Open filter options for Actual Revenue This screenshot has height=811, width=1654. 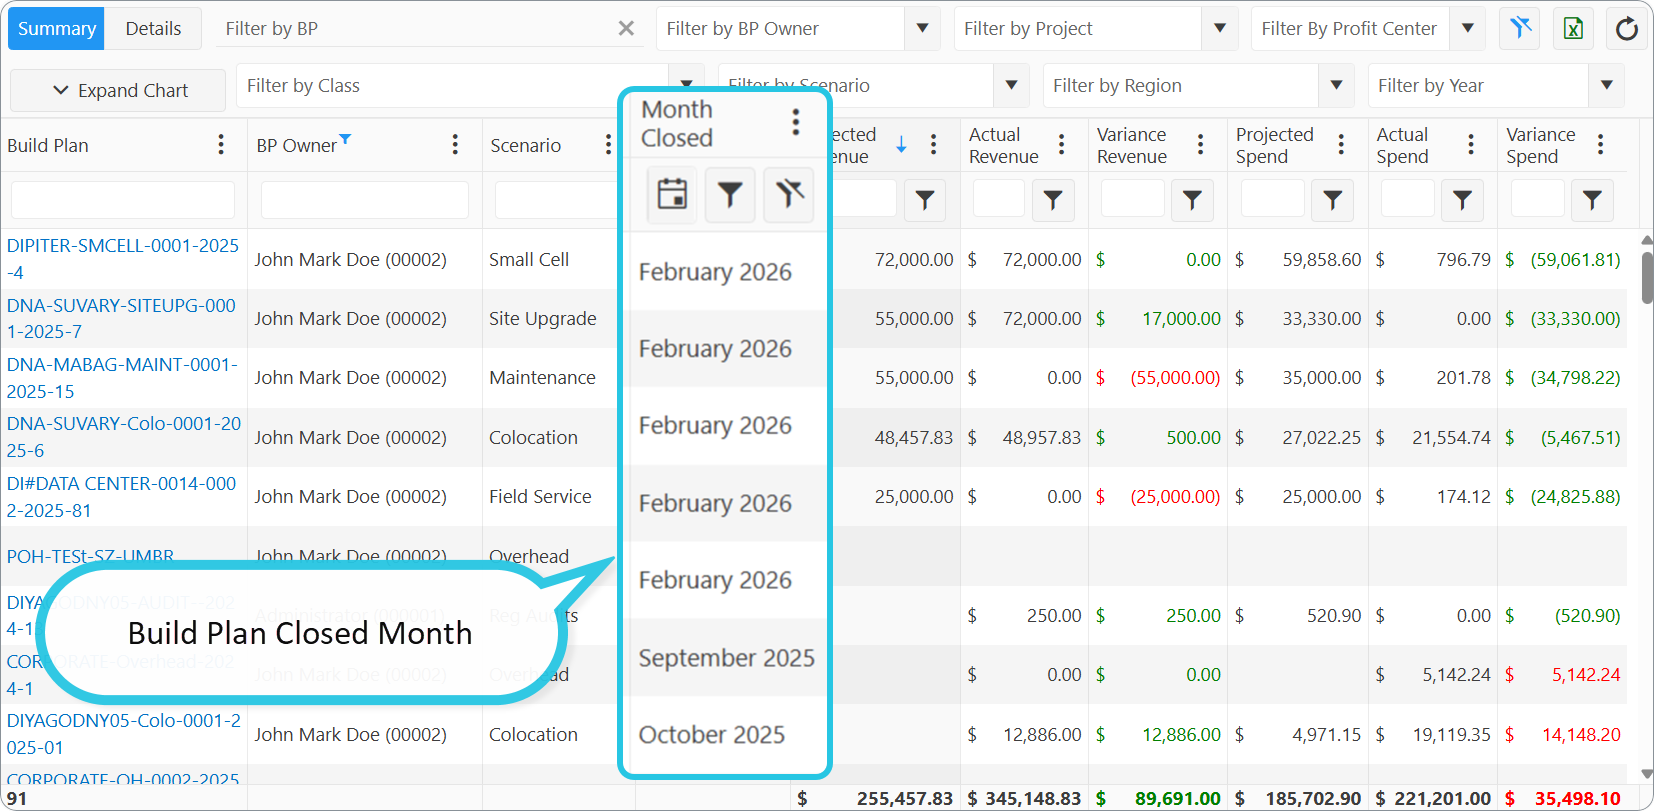(x=1053, y=200)
